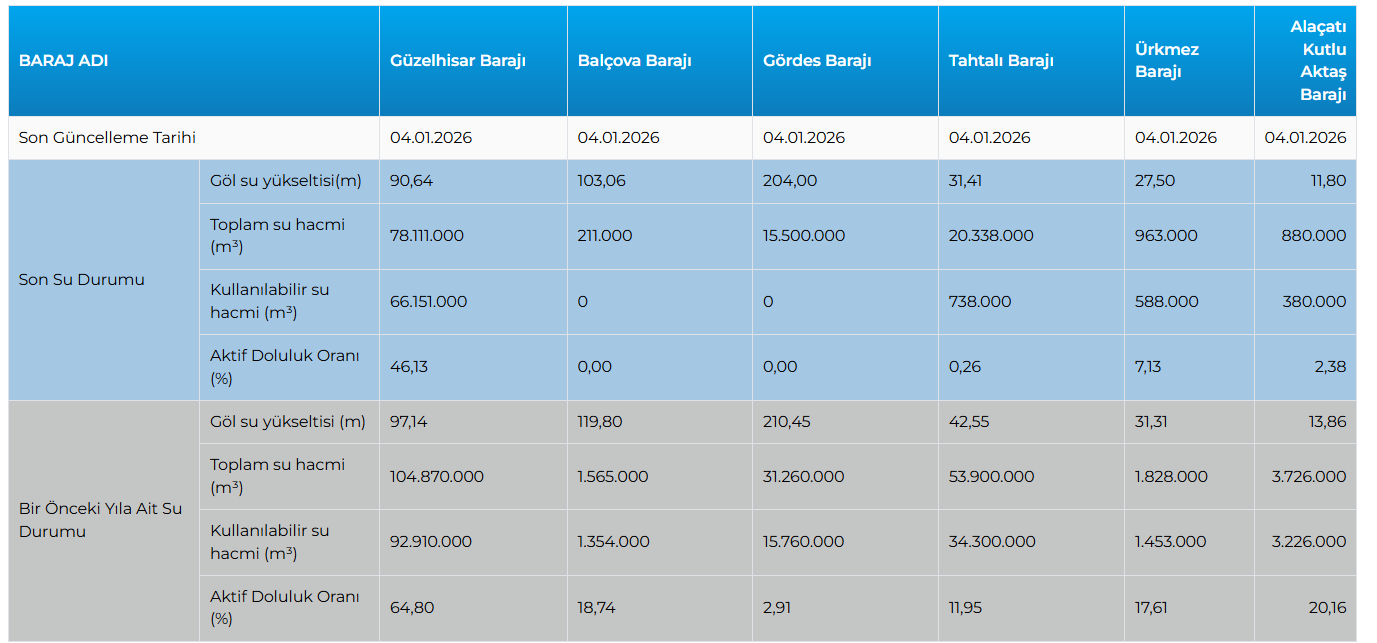This screenshot has height=643, width=1377.
Task: Select the Ürkmez Barajı column header
Action: 1167,60
